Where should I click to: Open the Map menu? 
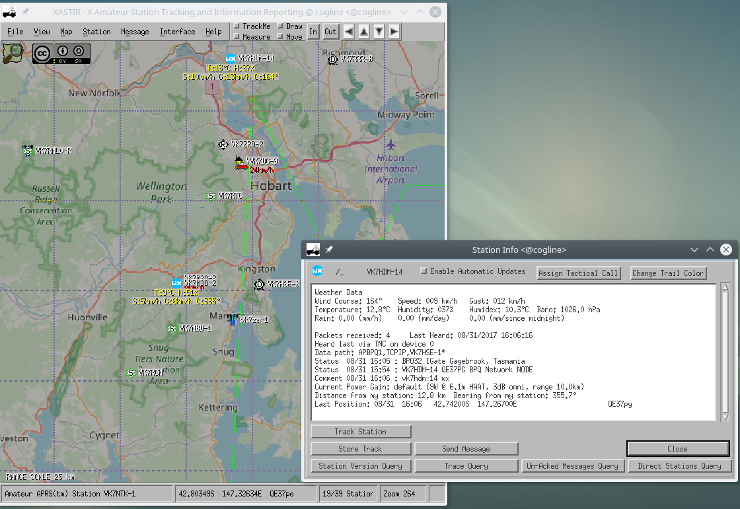(66, 32)
